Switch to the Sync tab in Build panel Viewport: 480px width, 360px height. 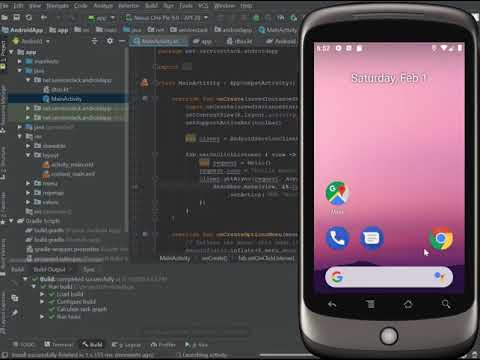point(89,269)
